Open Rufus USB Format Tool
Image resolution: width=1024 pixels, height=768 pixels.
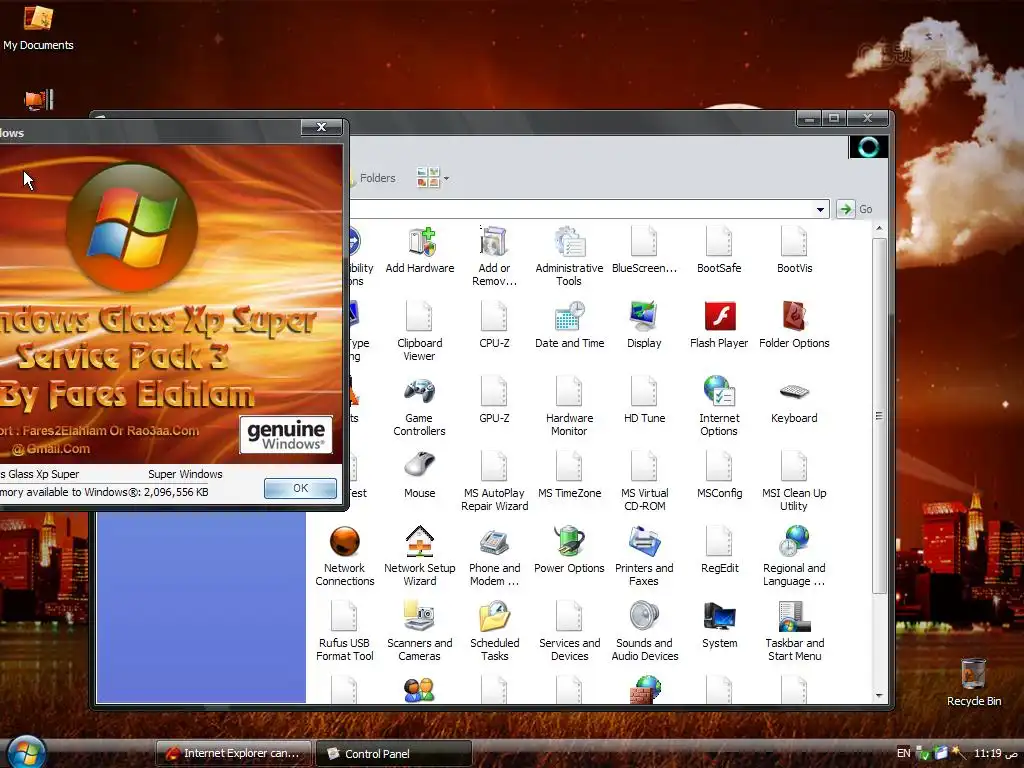345,632
